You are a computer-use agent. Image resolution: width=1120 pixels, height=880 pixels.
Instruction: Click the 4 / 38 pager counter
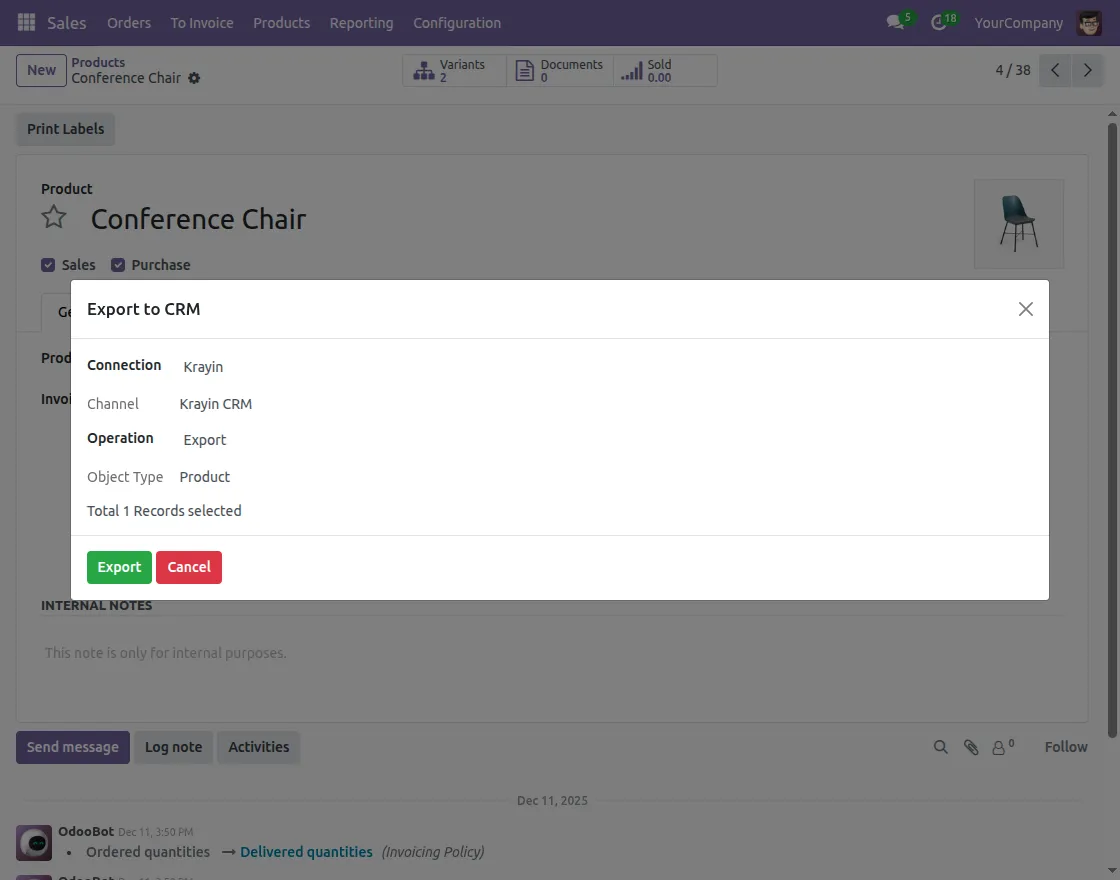point(1013,70)
